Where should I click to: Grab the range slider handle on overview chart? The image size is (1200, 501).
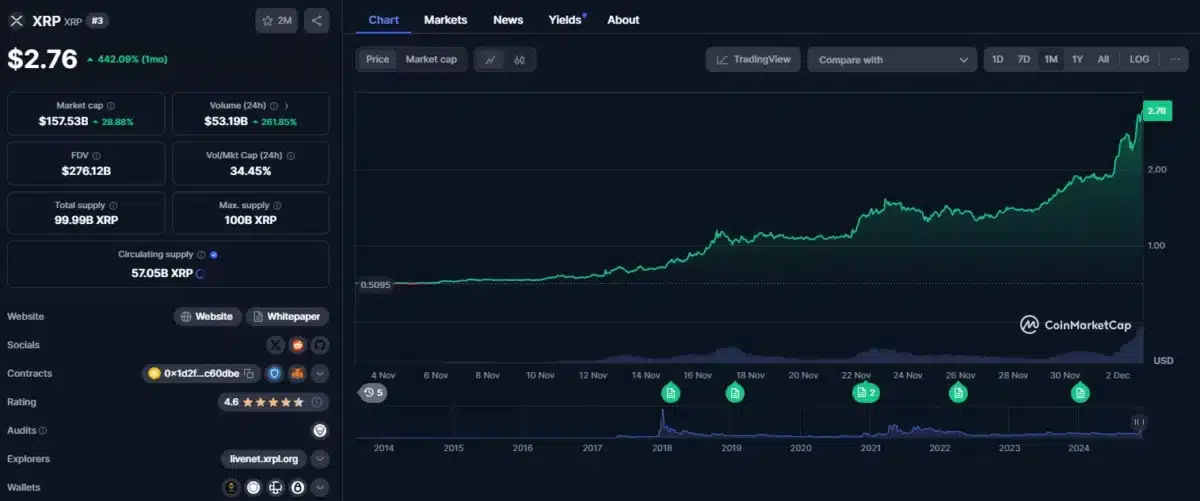point(1138,422)
